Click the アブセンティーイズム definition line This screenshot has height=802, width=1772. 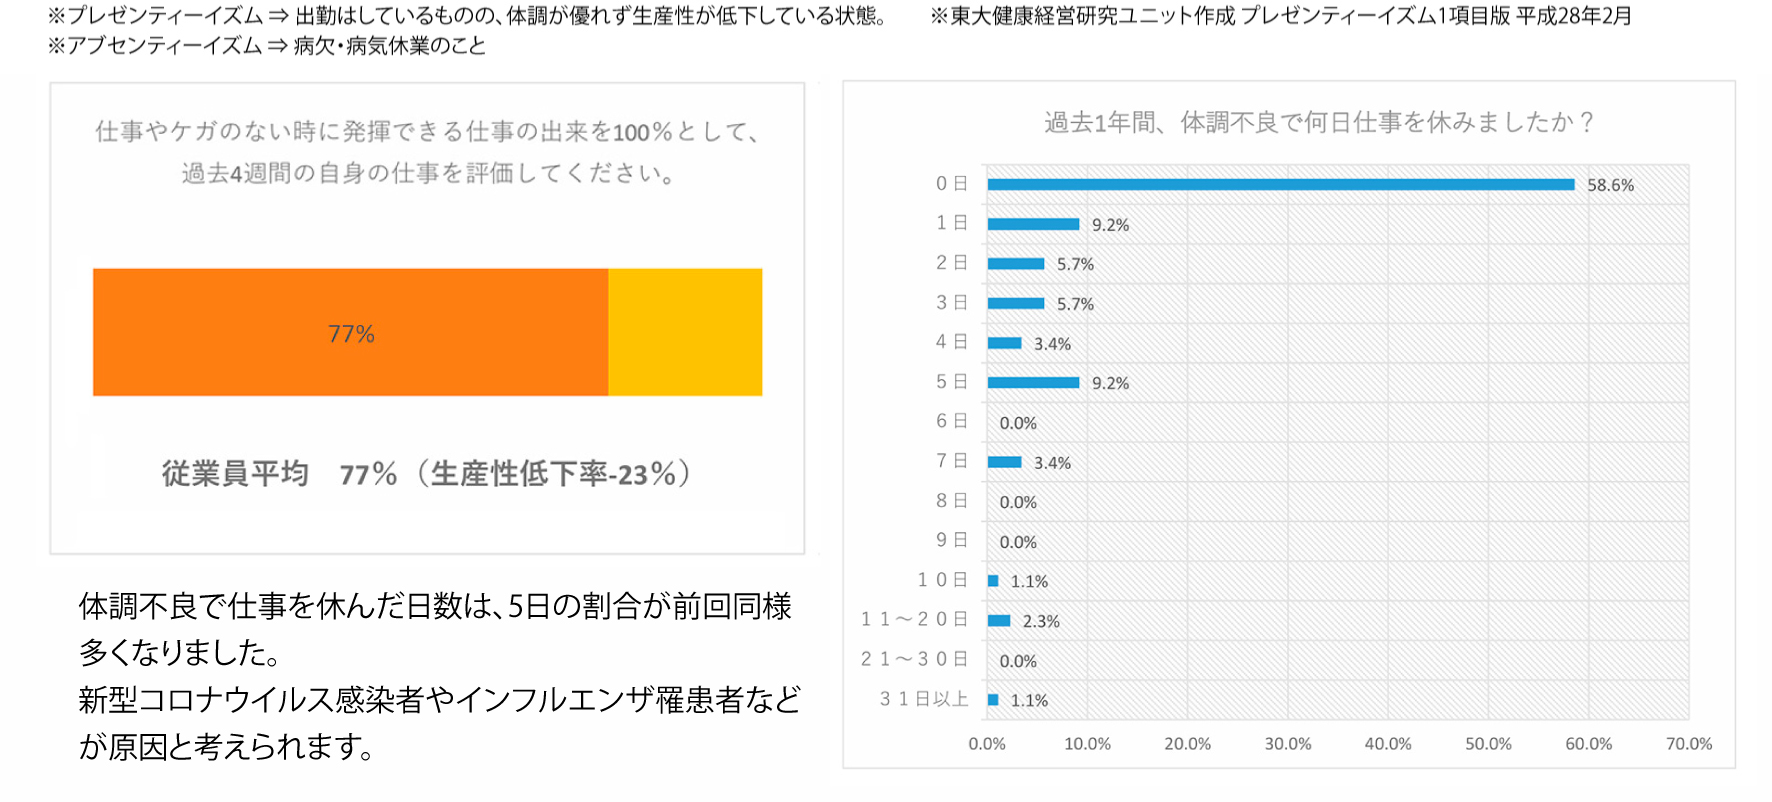[267, 46]
